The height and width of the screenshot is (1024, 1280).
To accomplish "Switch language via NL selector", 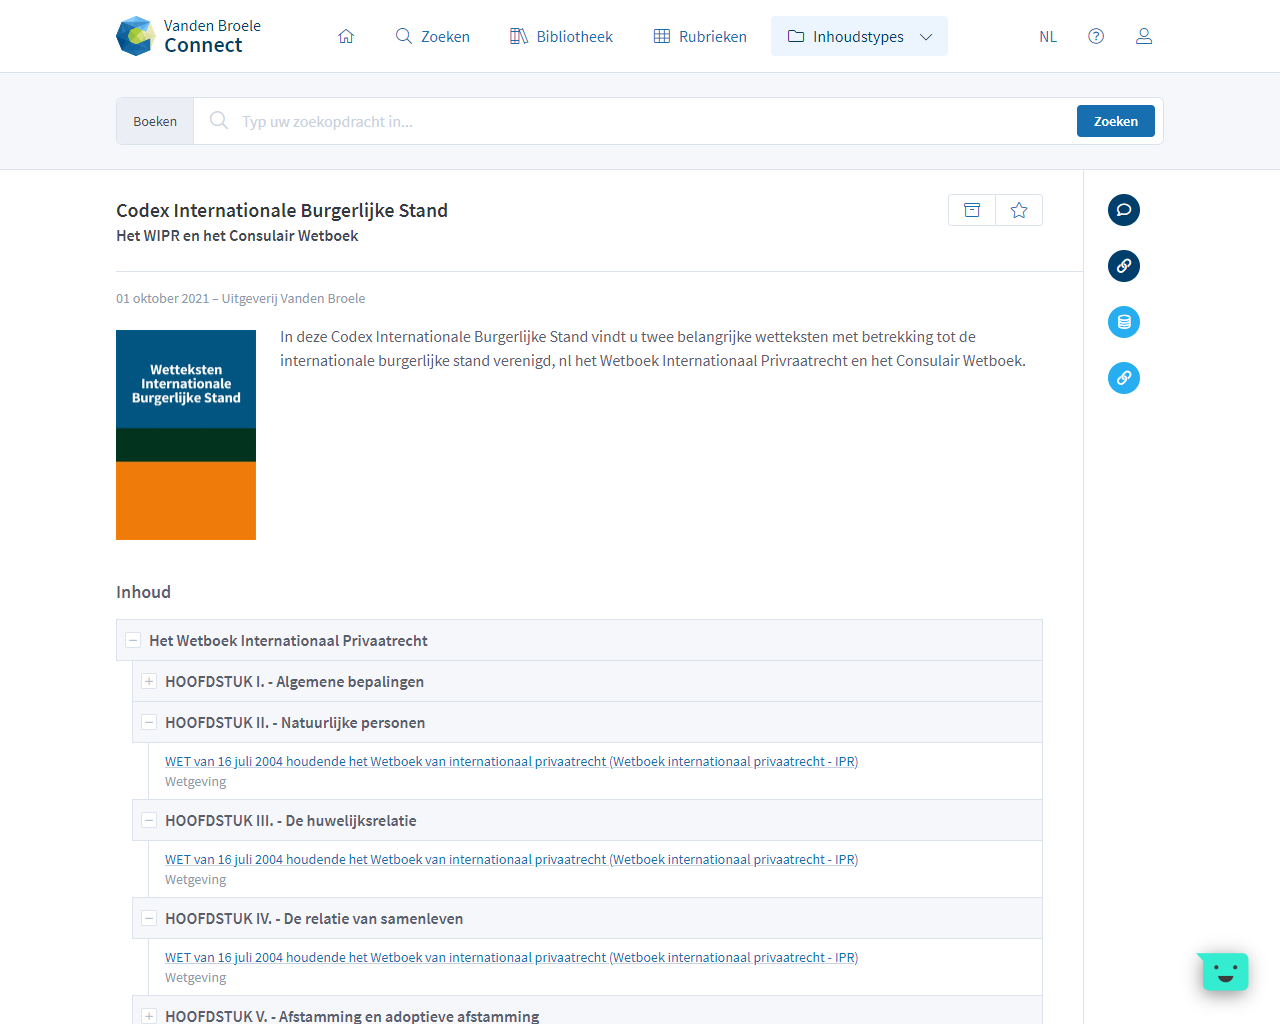I will coord(1048,37).
